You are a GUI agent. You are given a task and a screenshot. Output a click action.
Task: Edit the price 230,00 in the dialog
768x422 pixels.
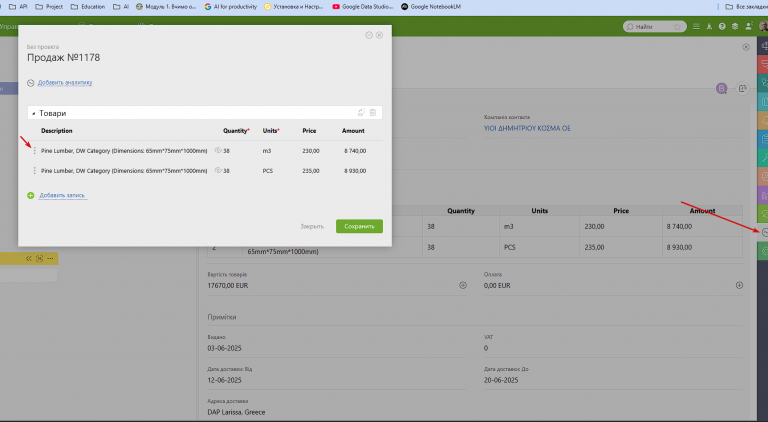[311, 151]
